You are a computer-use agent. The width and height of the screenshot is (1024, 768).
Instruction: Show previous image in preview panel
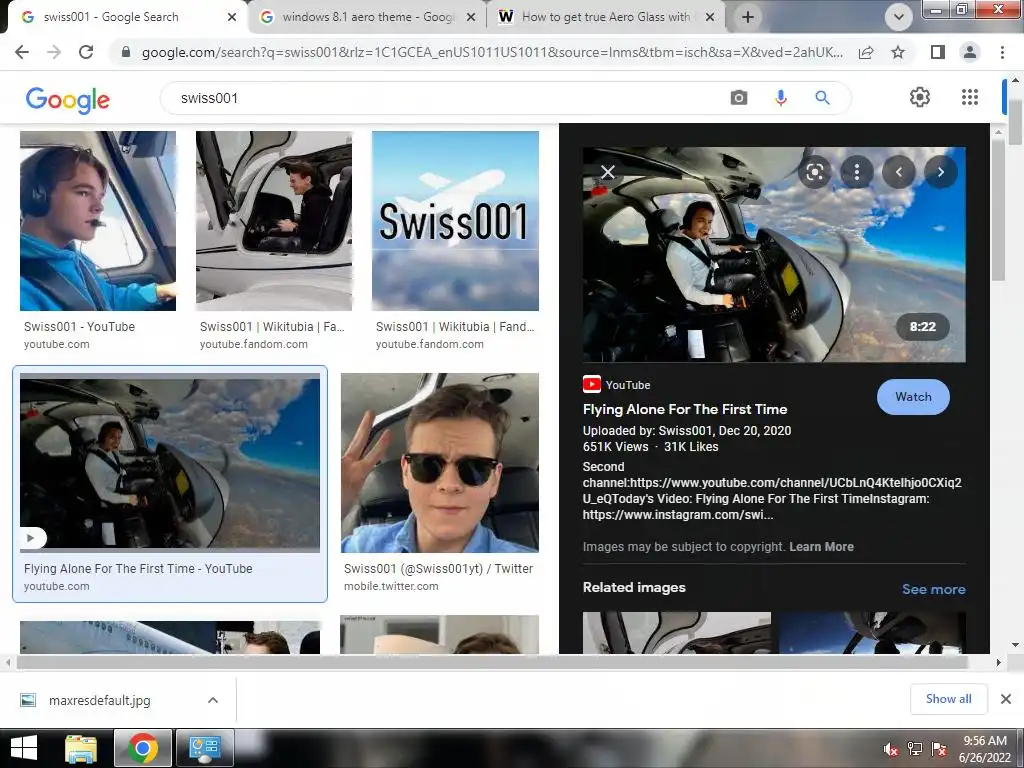click(x=899, y=172)
